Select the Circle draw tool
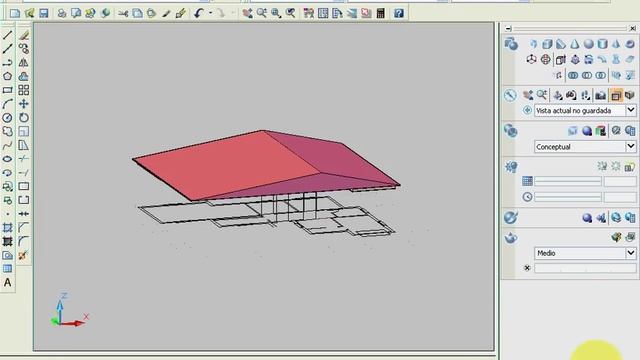640x360 pixels. click(x=7, y=118)
